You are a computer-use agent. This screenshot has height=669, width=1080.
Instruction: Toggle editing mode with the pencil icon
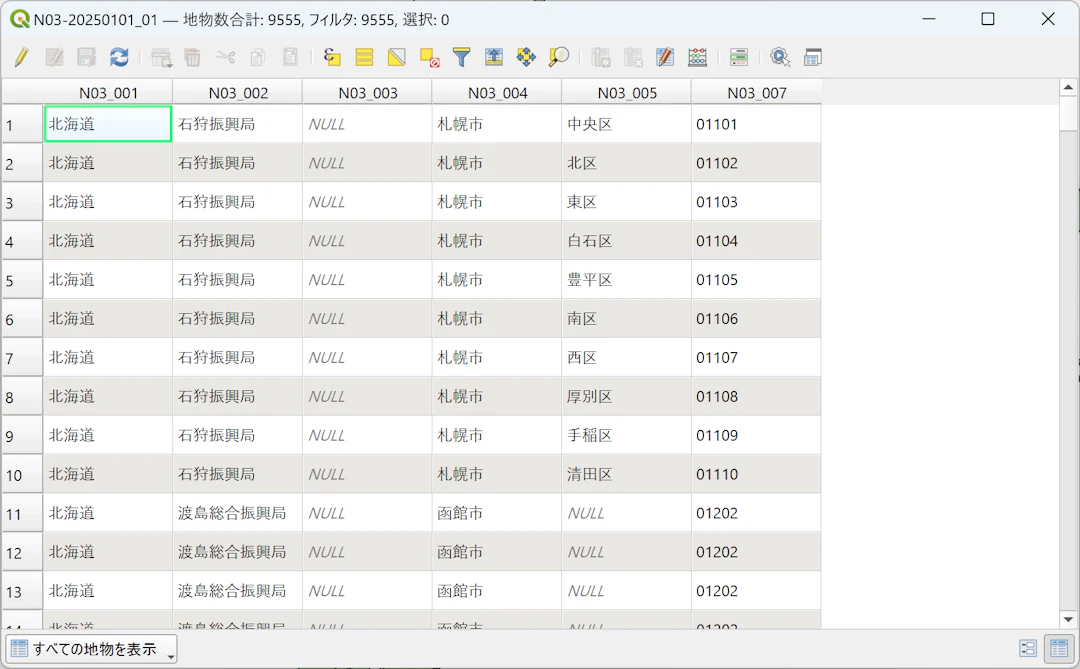click(x=21, y=57)
